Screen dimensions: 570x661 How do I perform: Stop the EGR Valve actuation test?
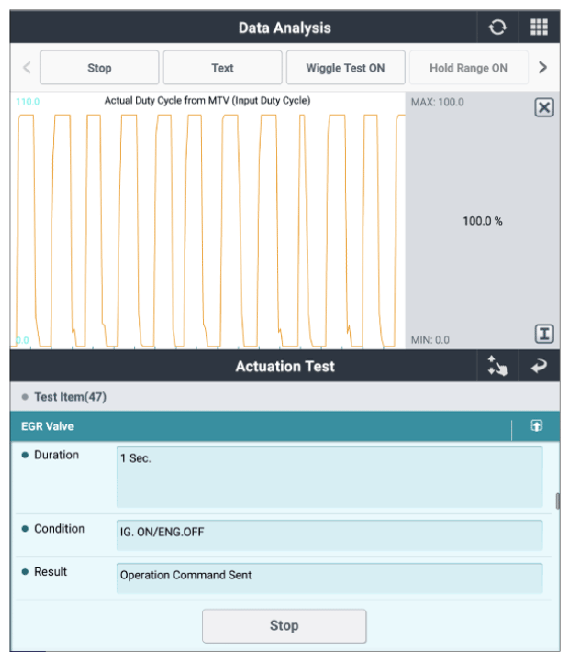pos(284,626)
